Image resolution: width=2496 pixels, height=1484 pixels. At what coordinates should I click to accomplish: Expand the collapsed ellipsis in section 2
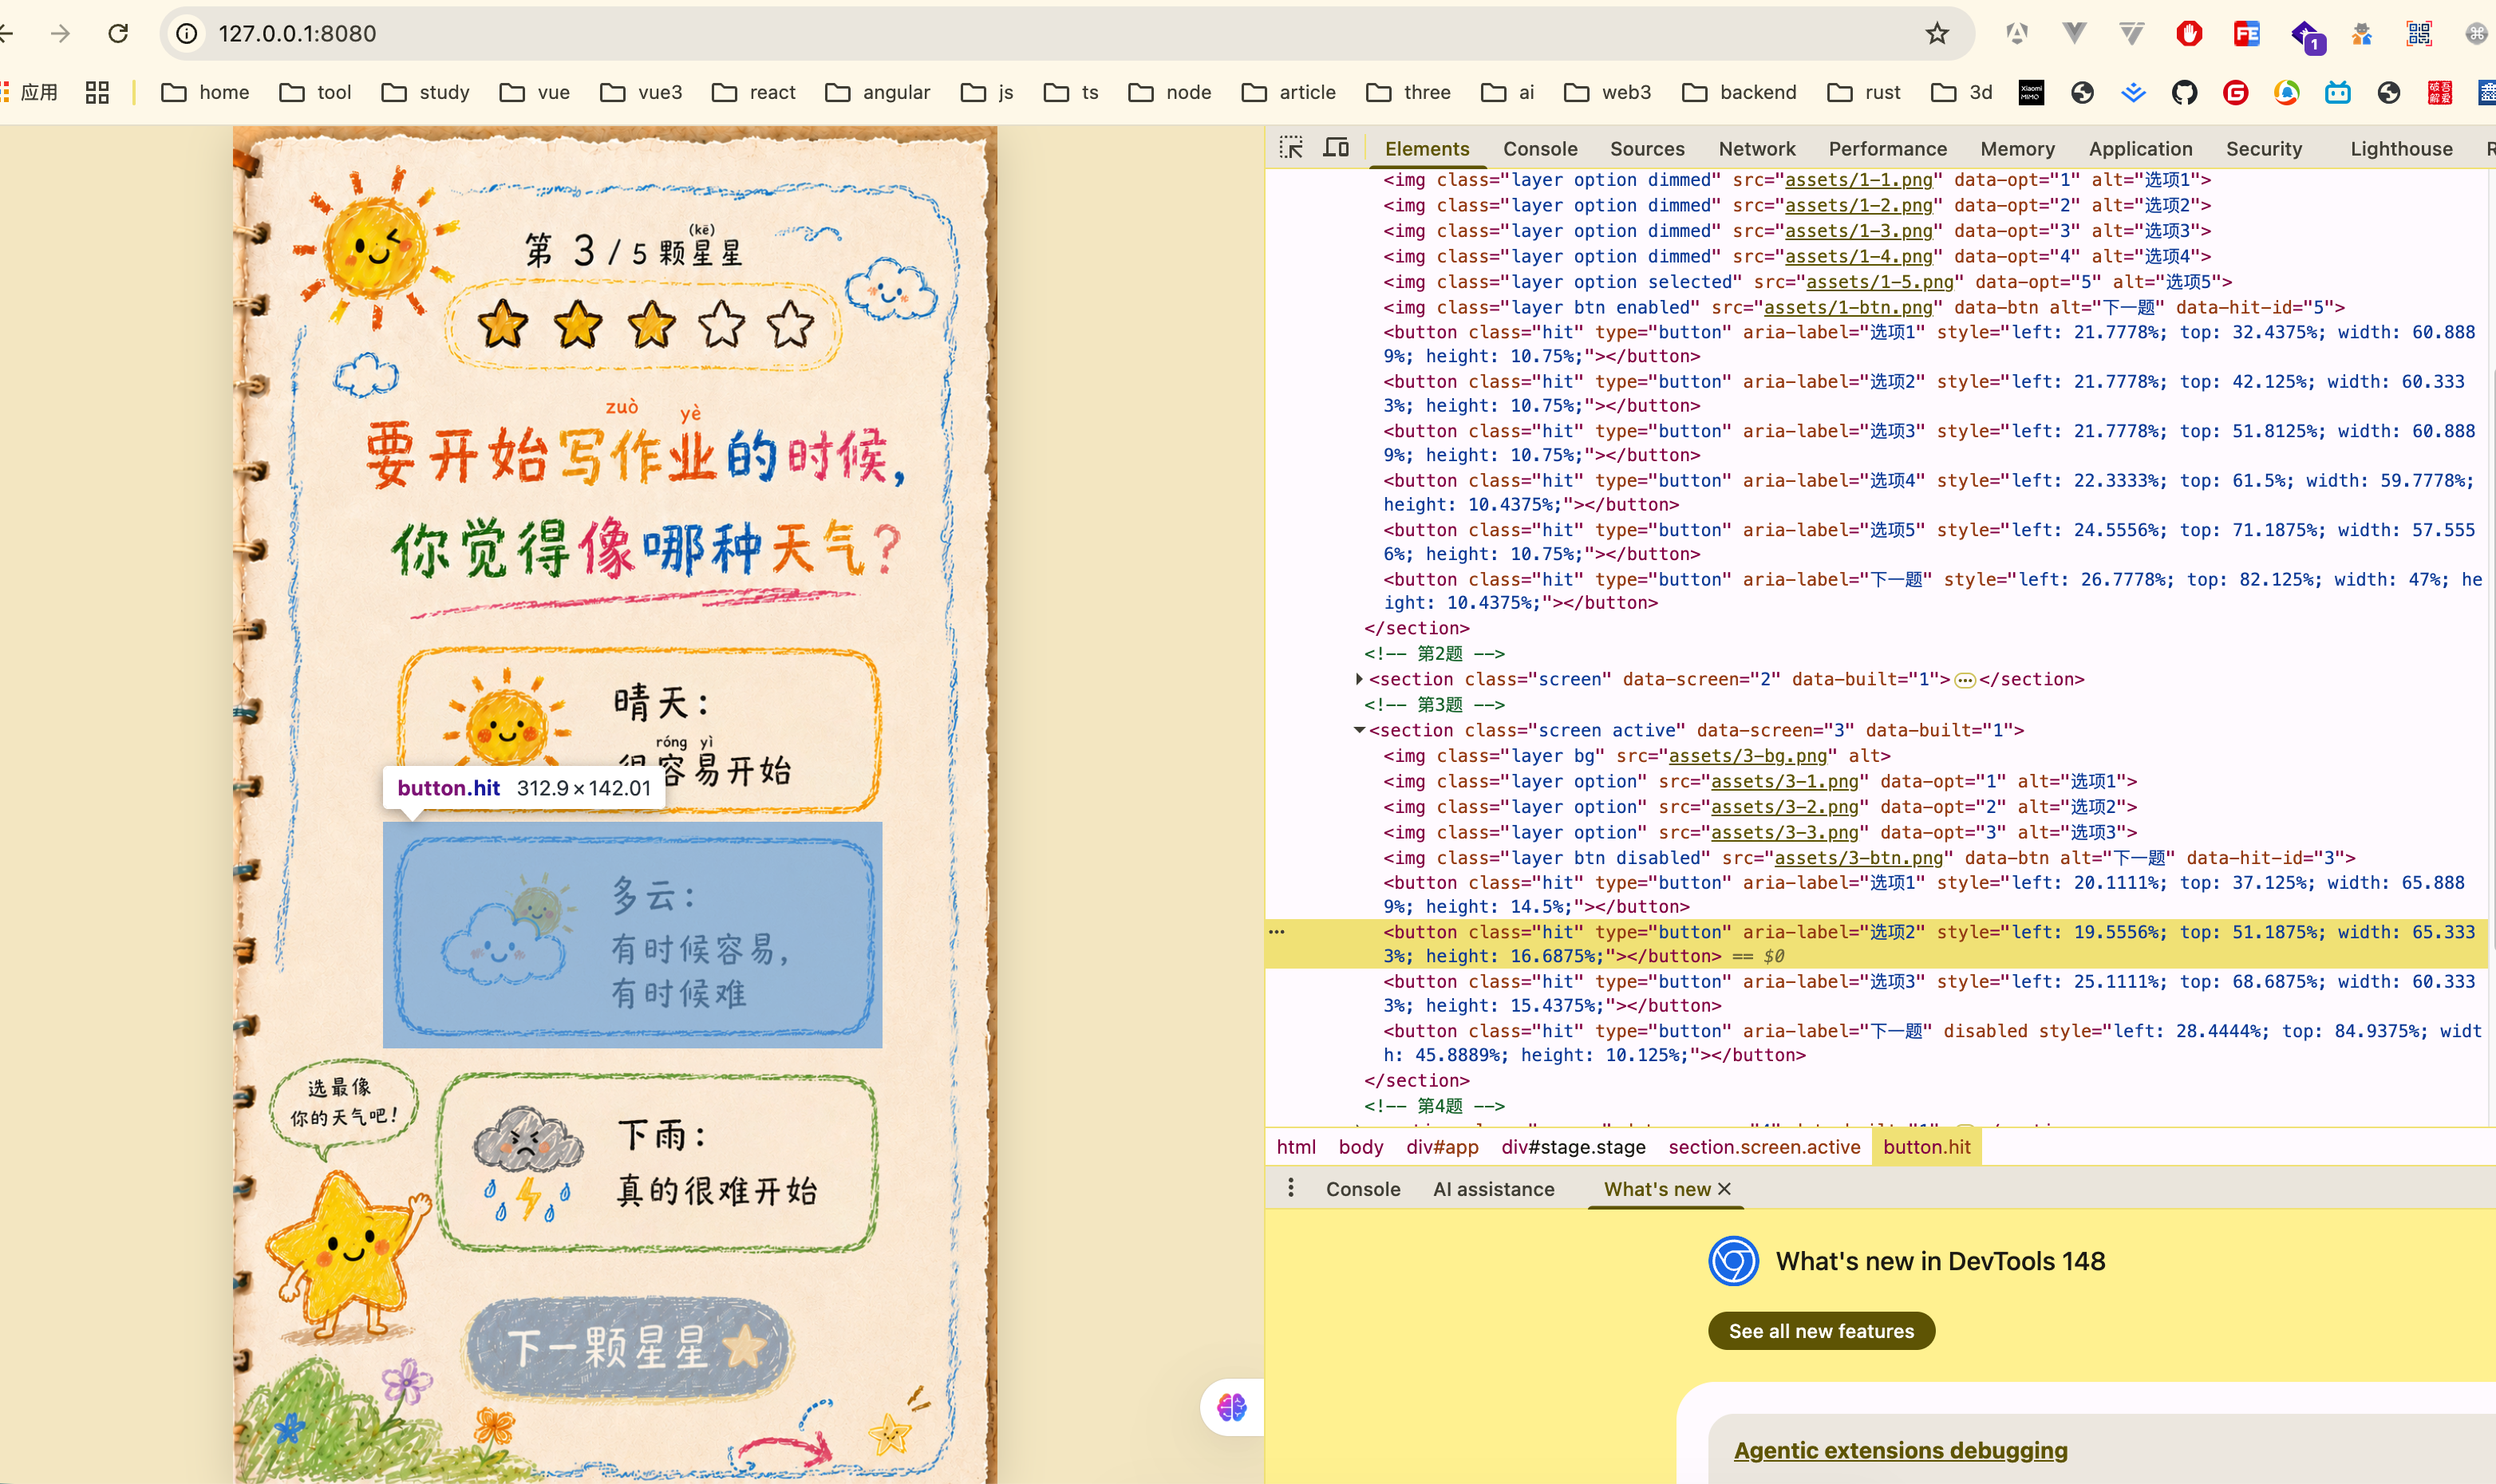click(1965, 680)
